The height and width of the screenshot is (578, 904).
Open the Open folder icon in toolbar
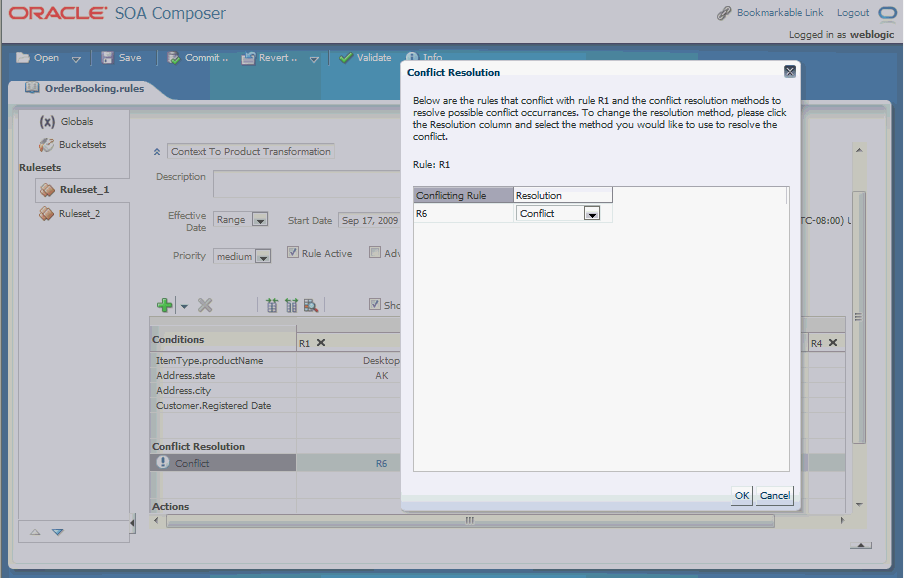[23, 58]
